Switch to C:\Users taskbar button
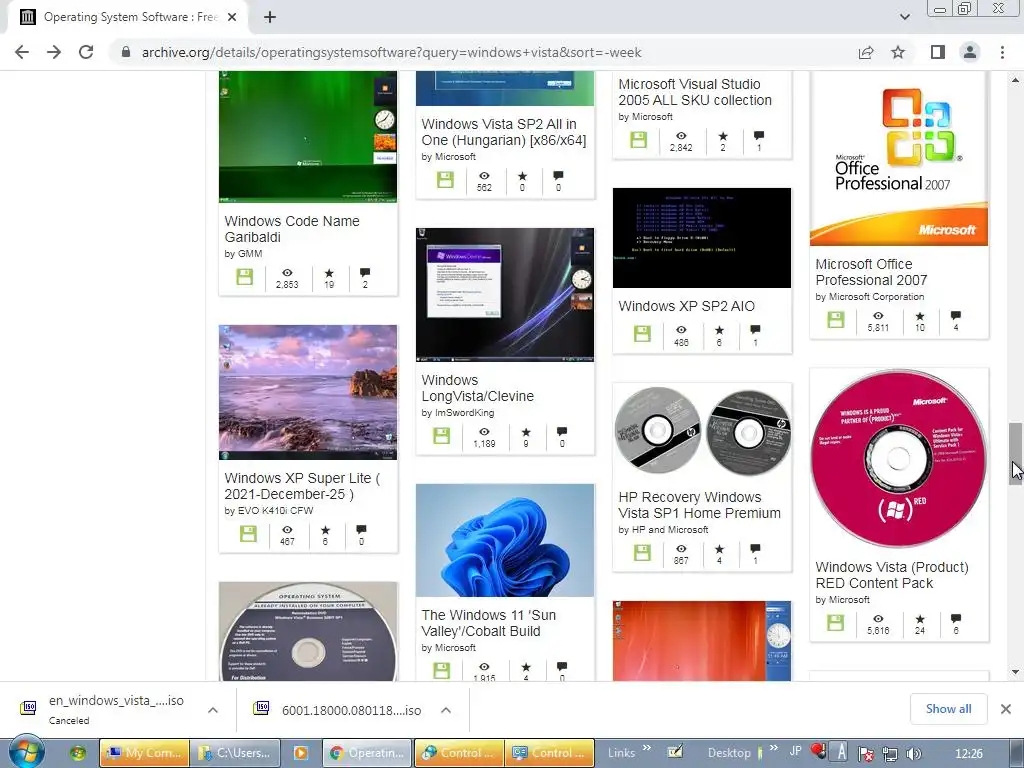Viewport: 1024px width, 768px height. tap(235, 753)
